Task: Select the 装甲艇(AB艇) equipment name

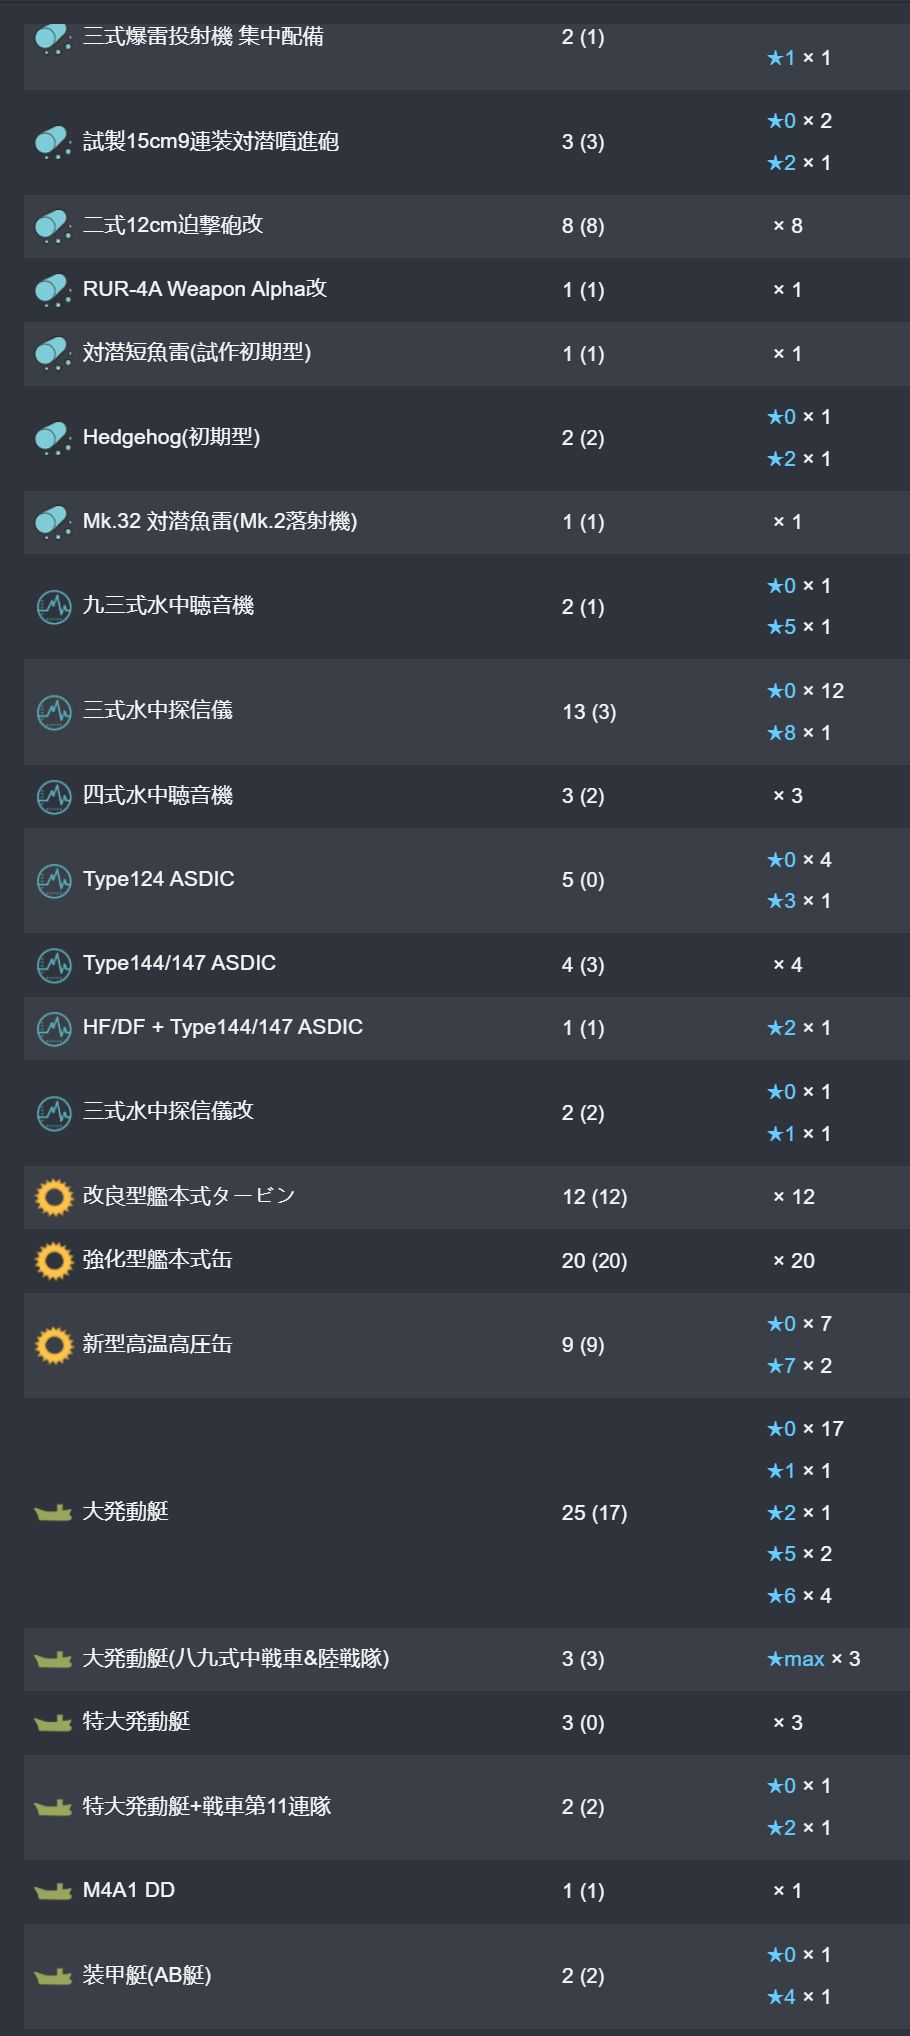Action: click(147, 1975)
